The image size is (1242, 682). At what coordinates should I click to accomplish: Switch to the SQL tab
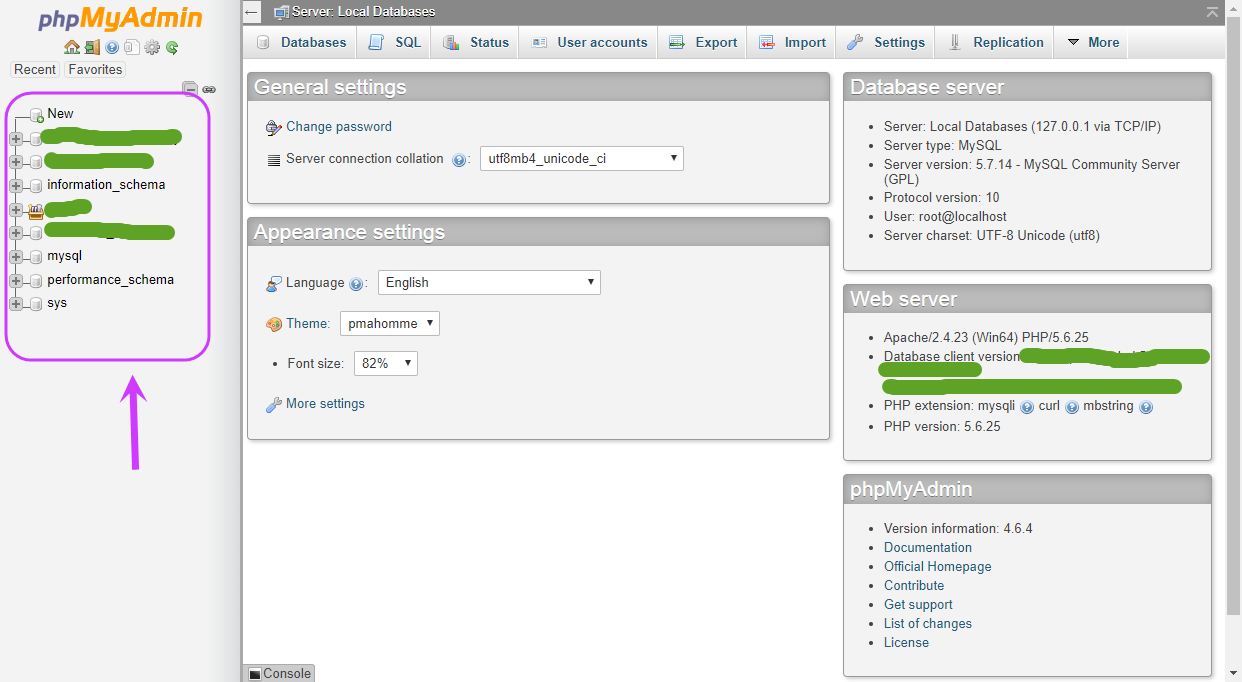click(x=394, y=42)
